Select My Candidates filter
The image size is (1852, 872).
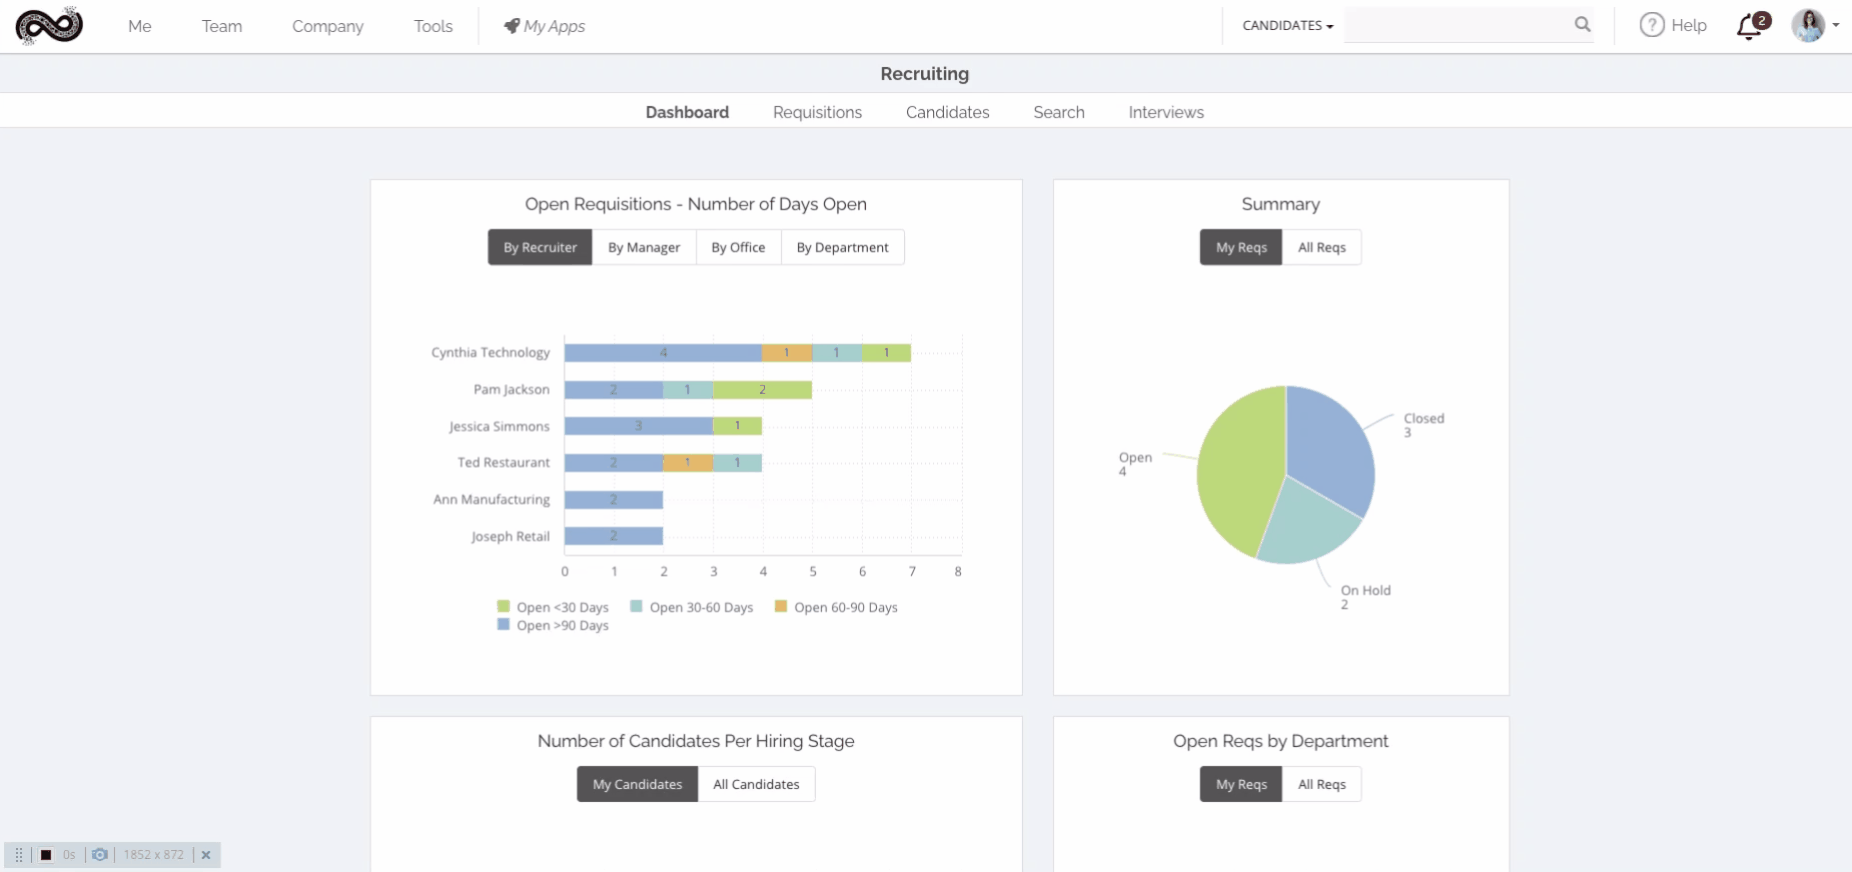tap(637, 784)
